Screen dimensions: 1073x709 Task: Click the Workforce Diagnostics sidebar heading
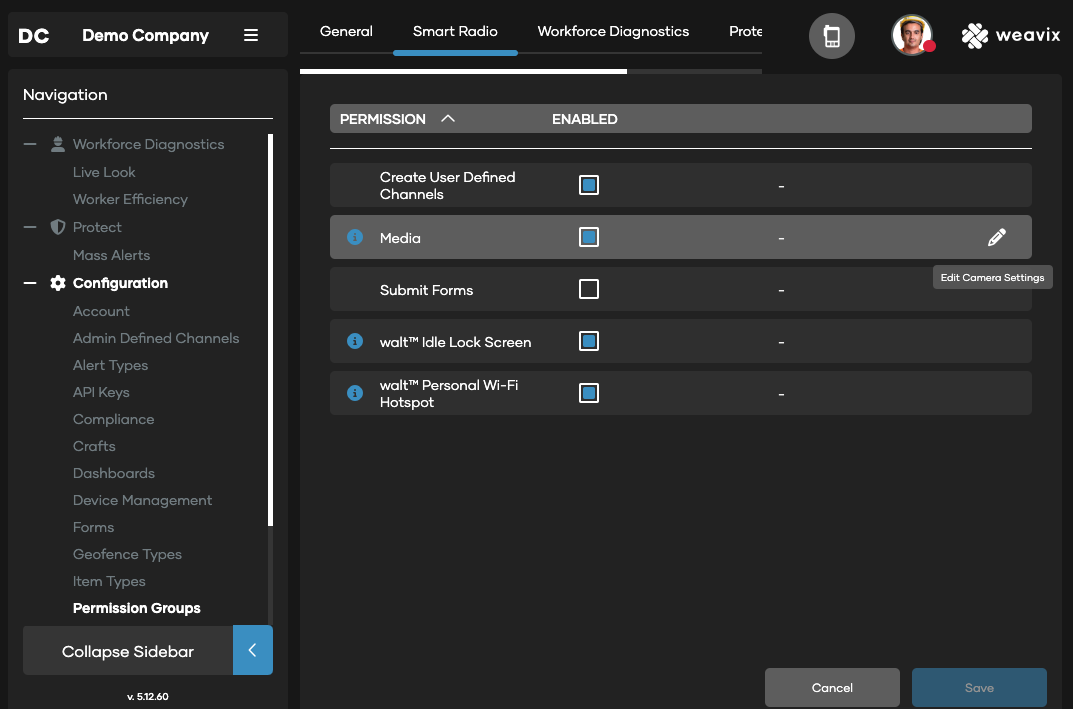(148, 144)
